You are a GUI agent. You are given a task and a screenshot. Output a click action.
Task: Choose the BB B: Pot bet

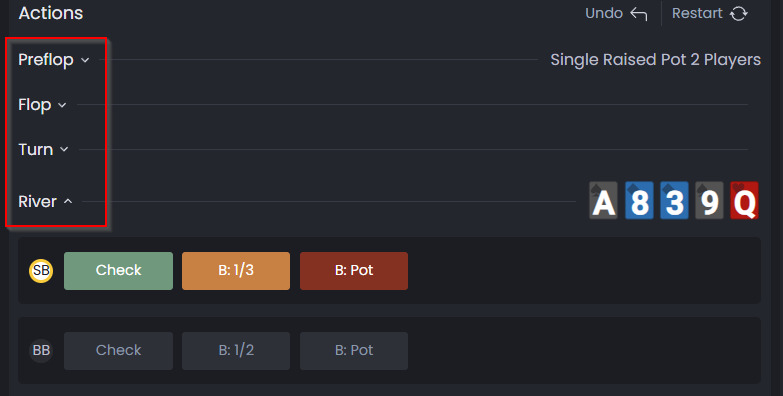(x=354, y=351)
